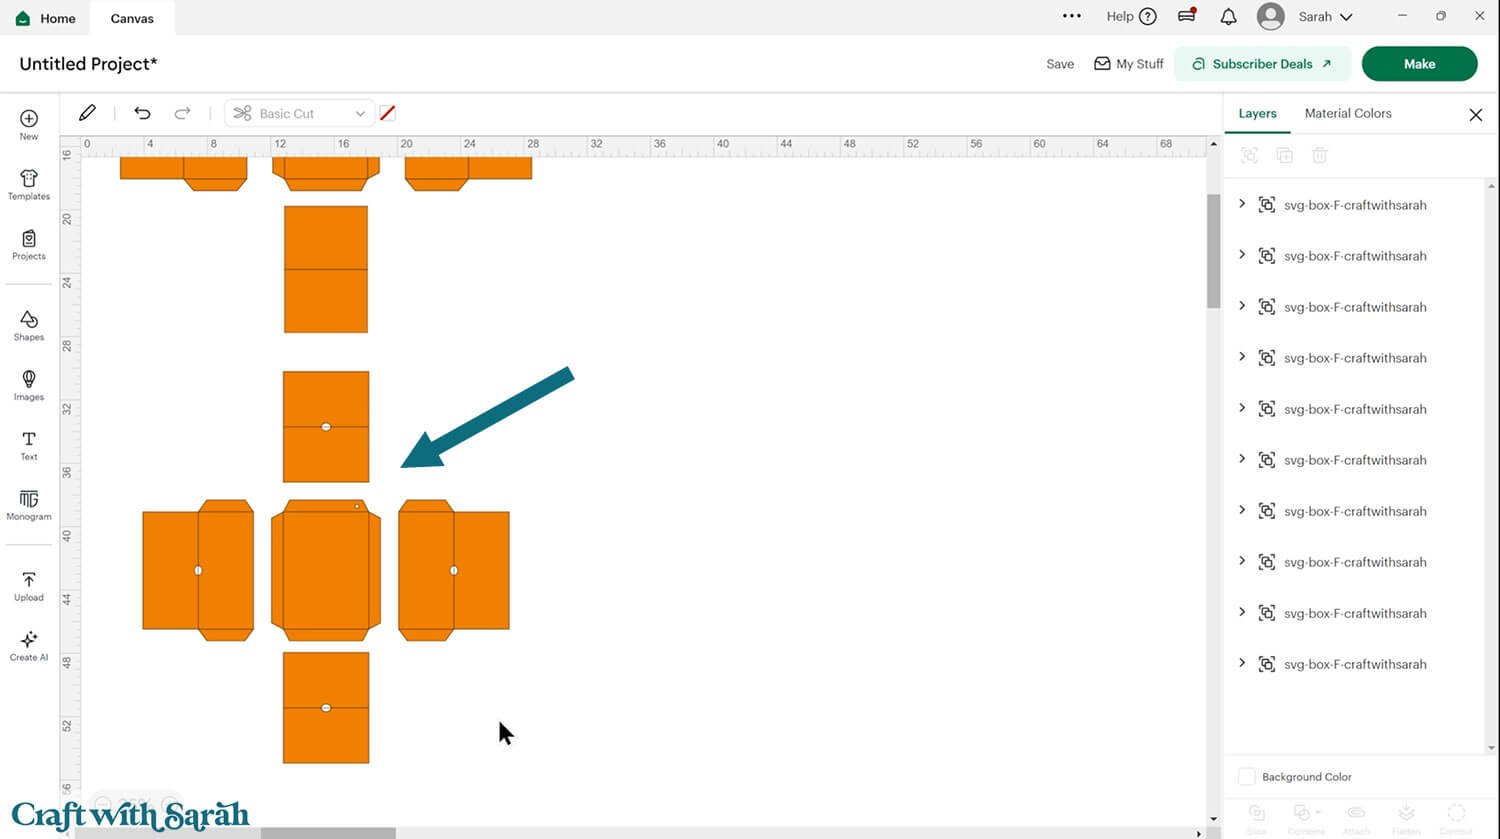Expand the last svg-box-F-craftwithsarah layer

pyautogui.click(x=1242, y=663)
